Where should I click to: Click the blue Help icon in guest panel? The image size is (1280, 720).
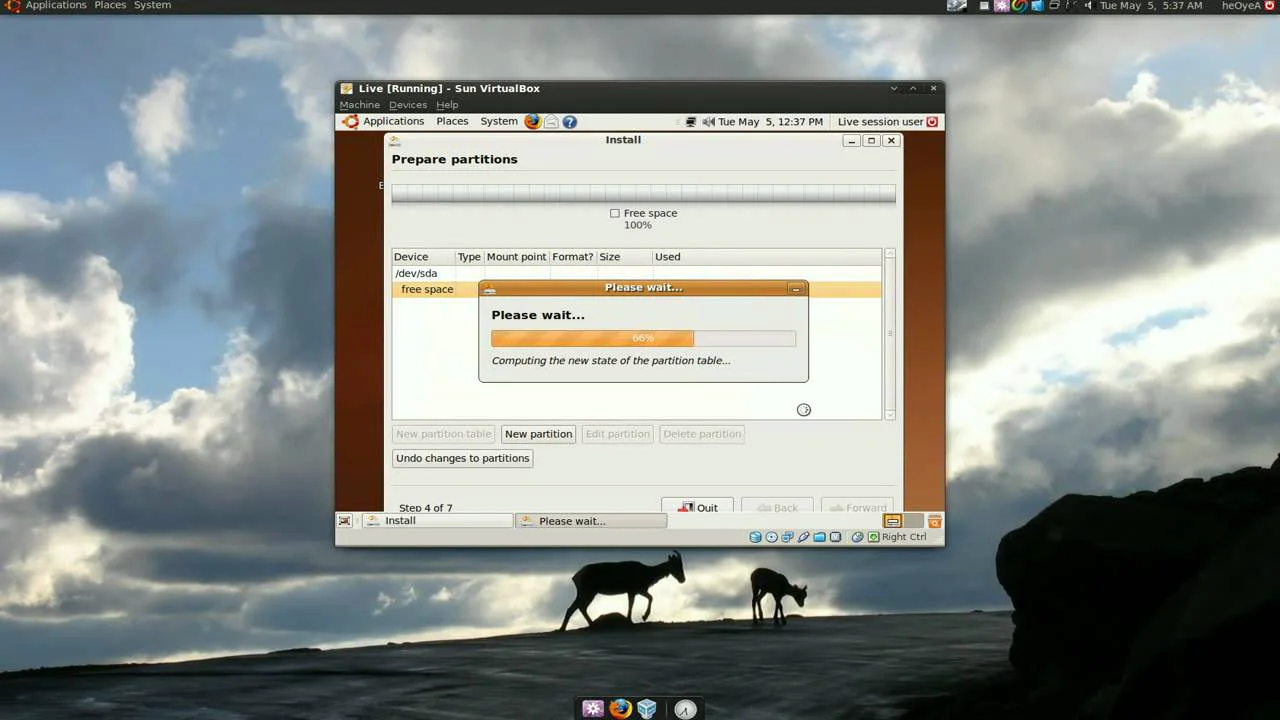pos(570,122)
